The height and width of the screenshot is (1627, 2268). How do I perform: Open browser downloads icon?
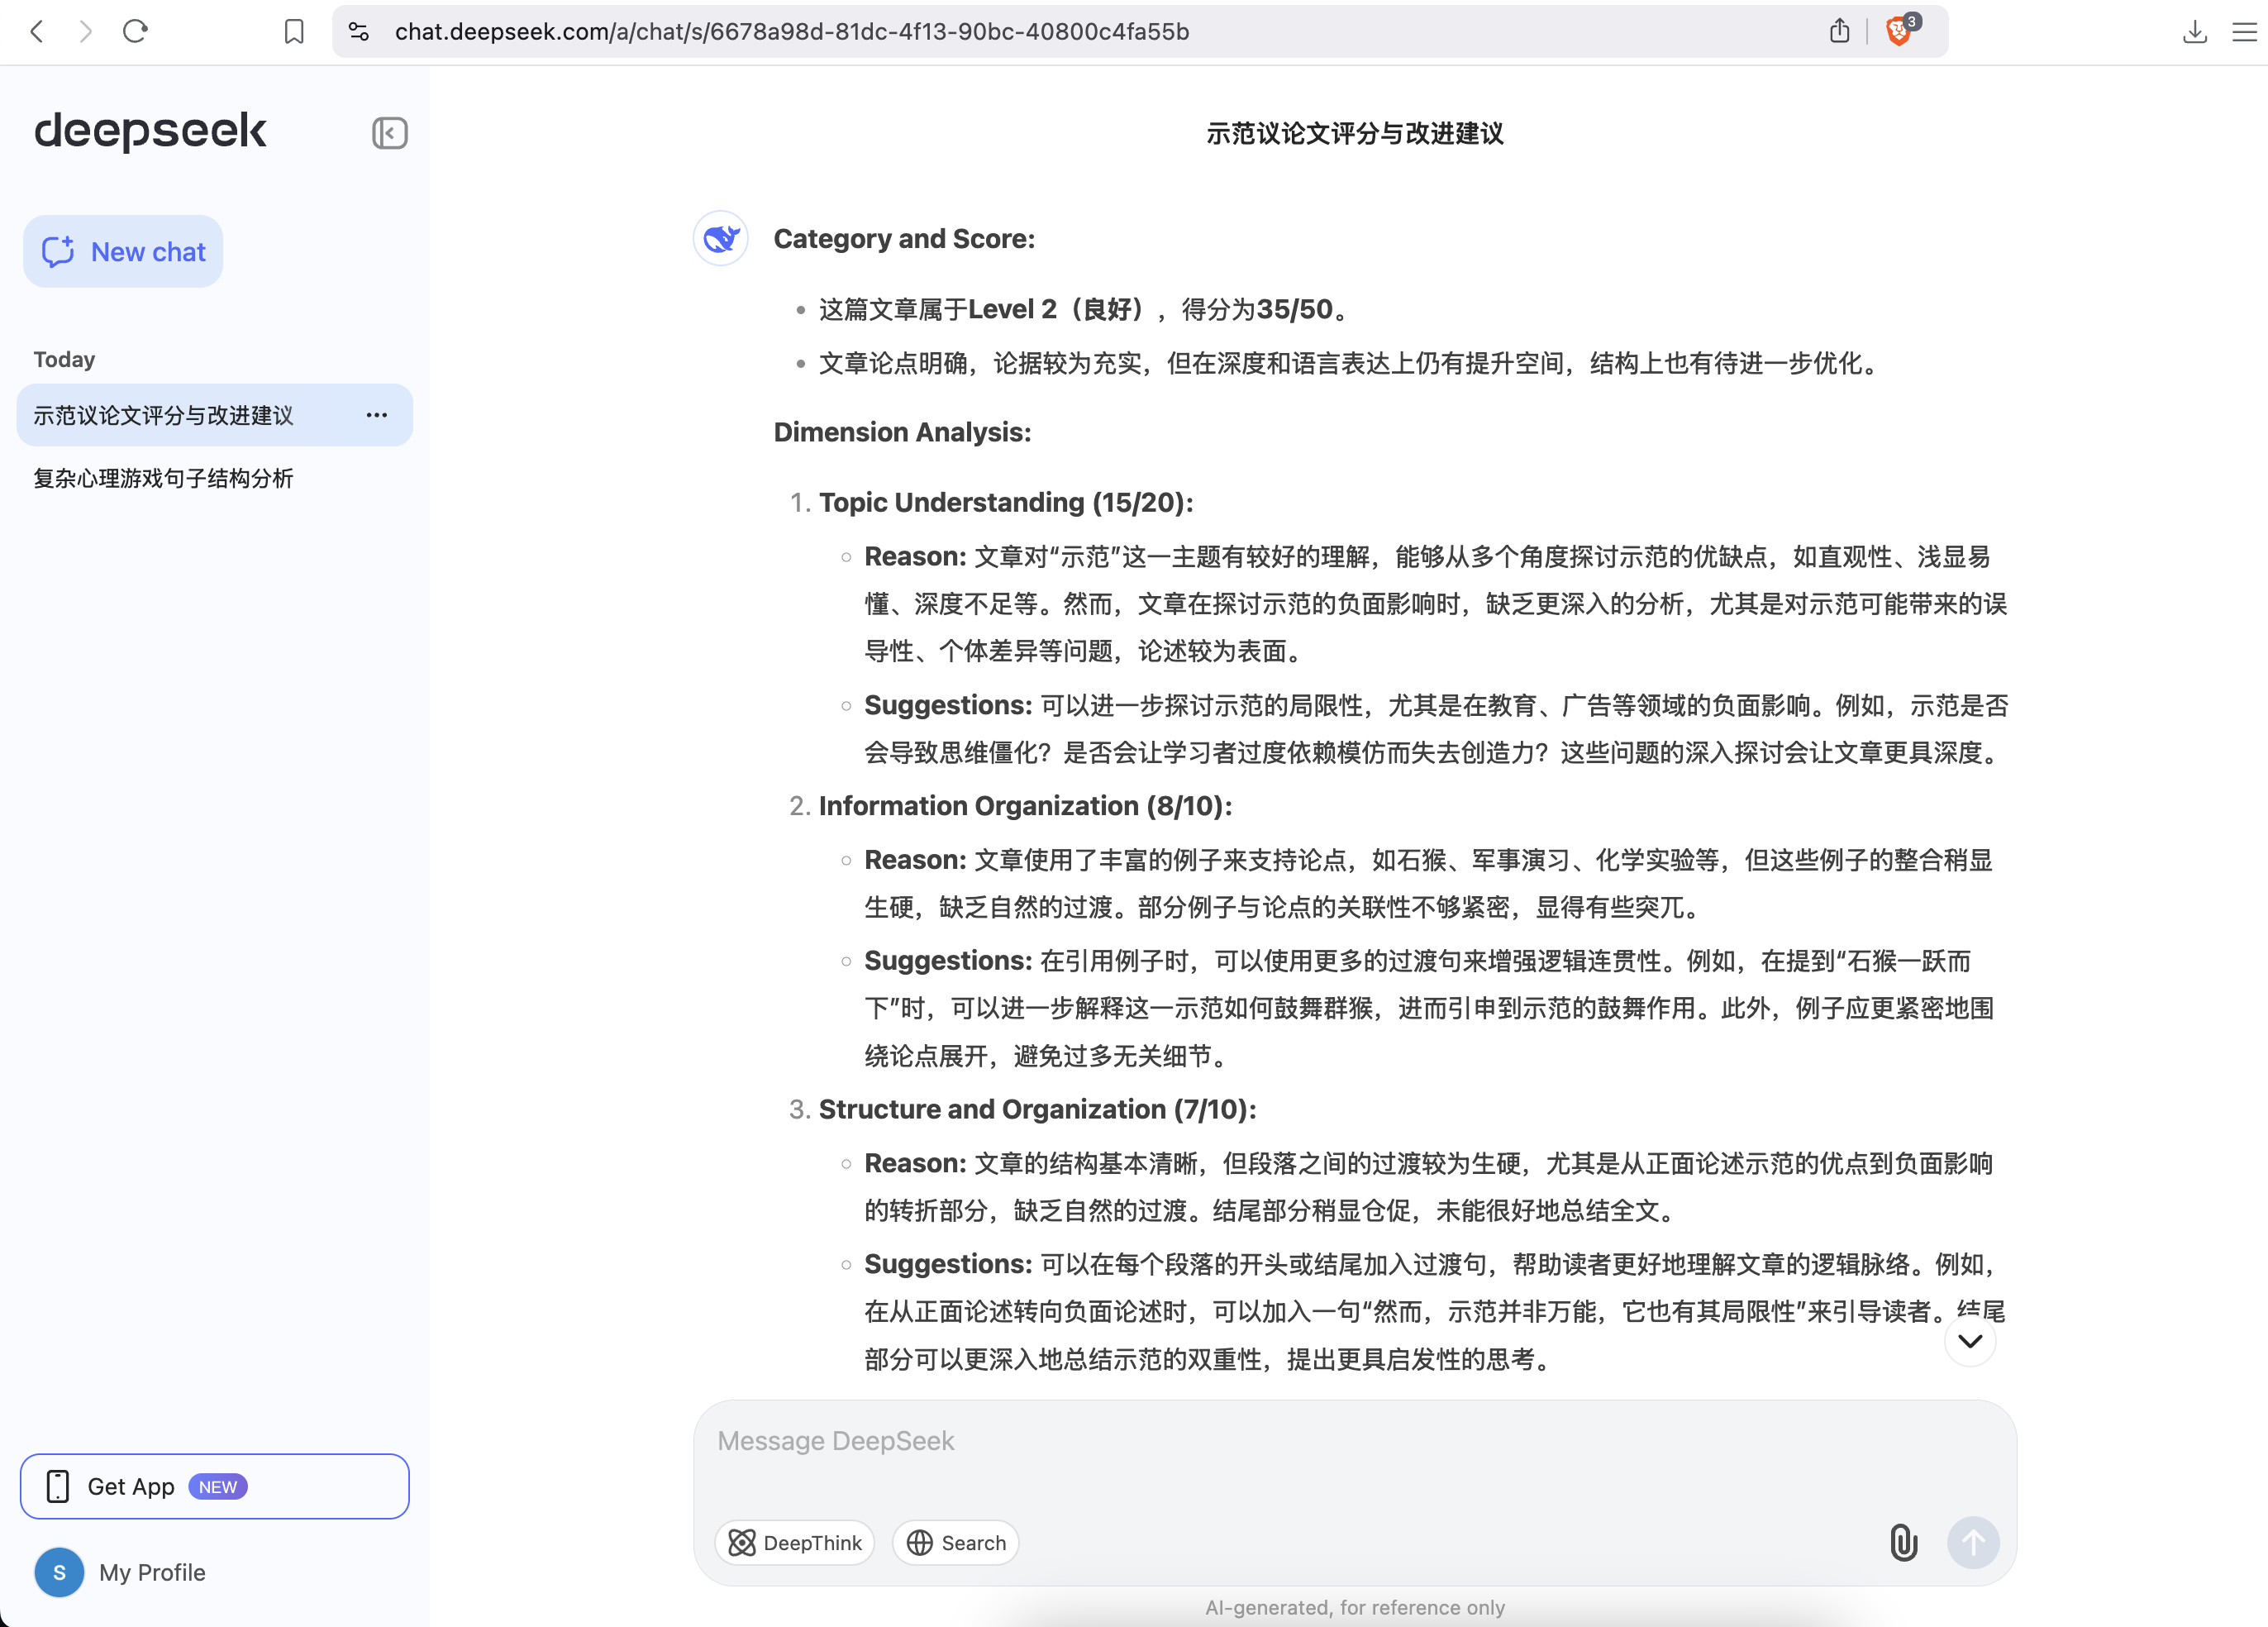click(x=2194, y=31)
